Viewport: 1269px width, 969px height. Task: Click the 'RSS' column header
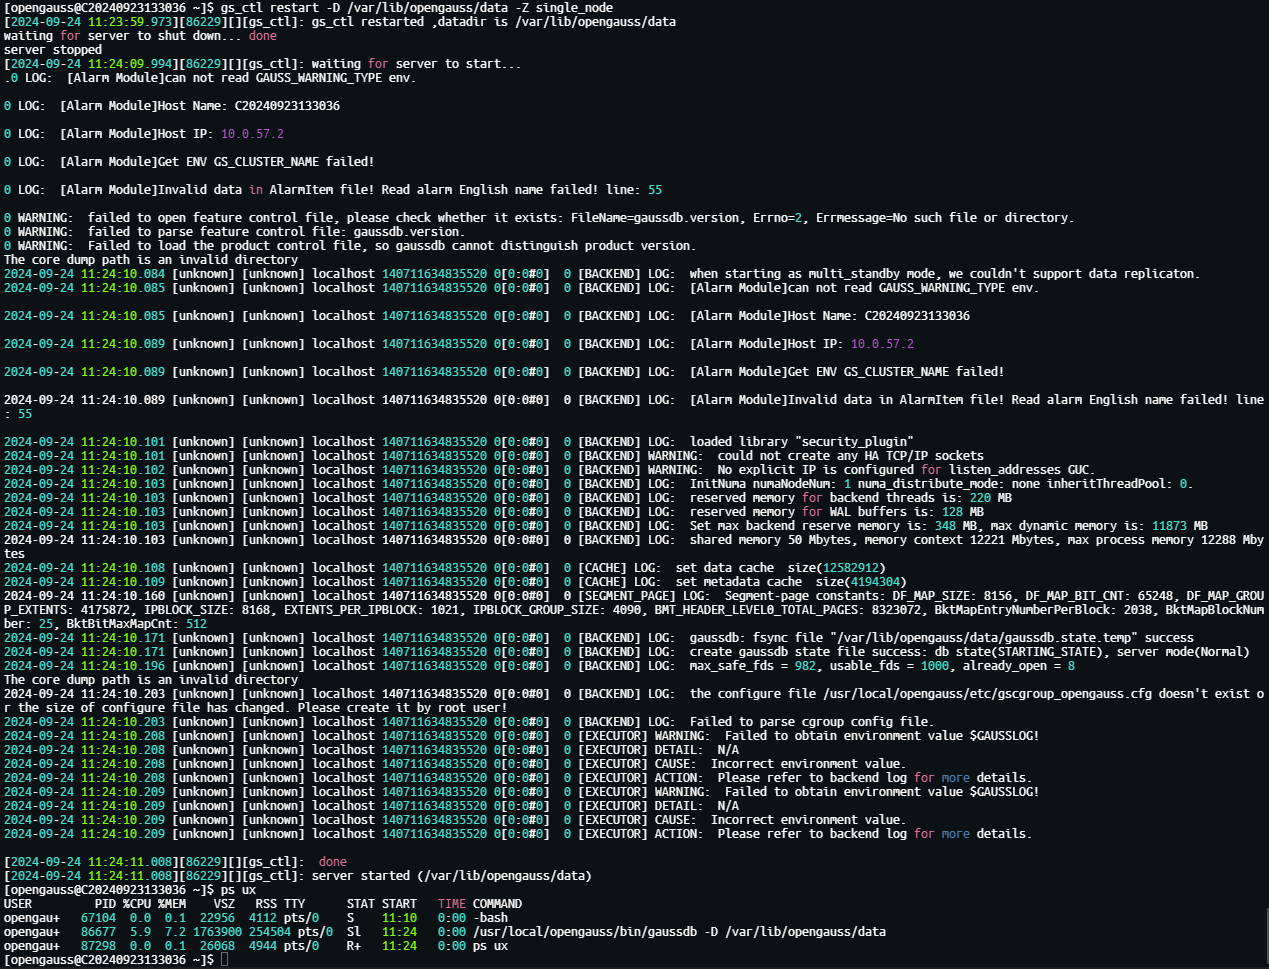click(266, 903)
